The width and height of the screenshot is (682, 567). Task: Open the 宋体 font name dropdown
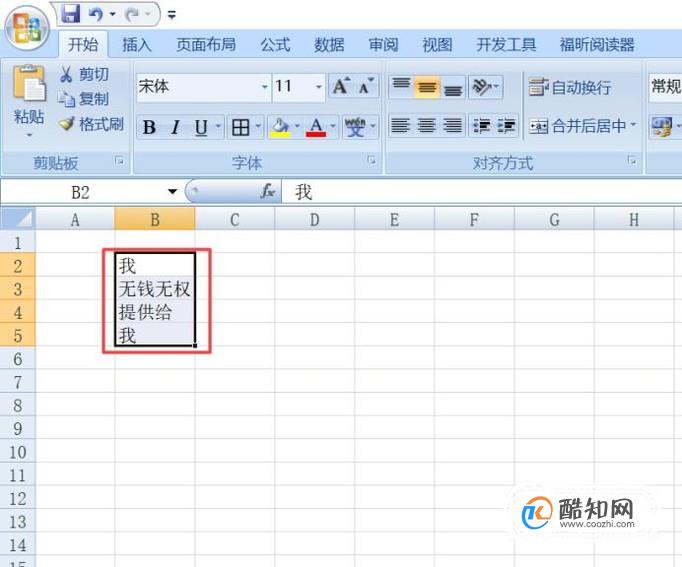pos(264,87)
